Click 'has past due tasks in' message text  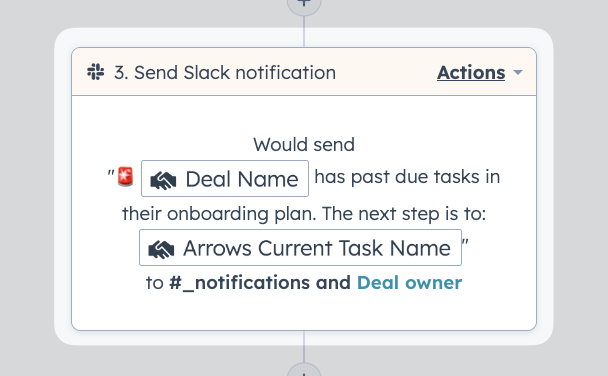tap(407, 177)
